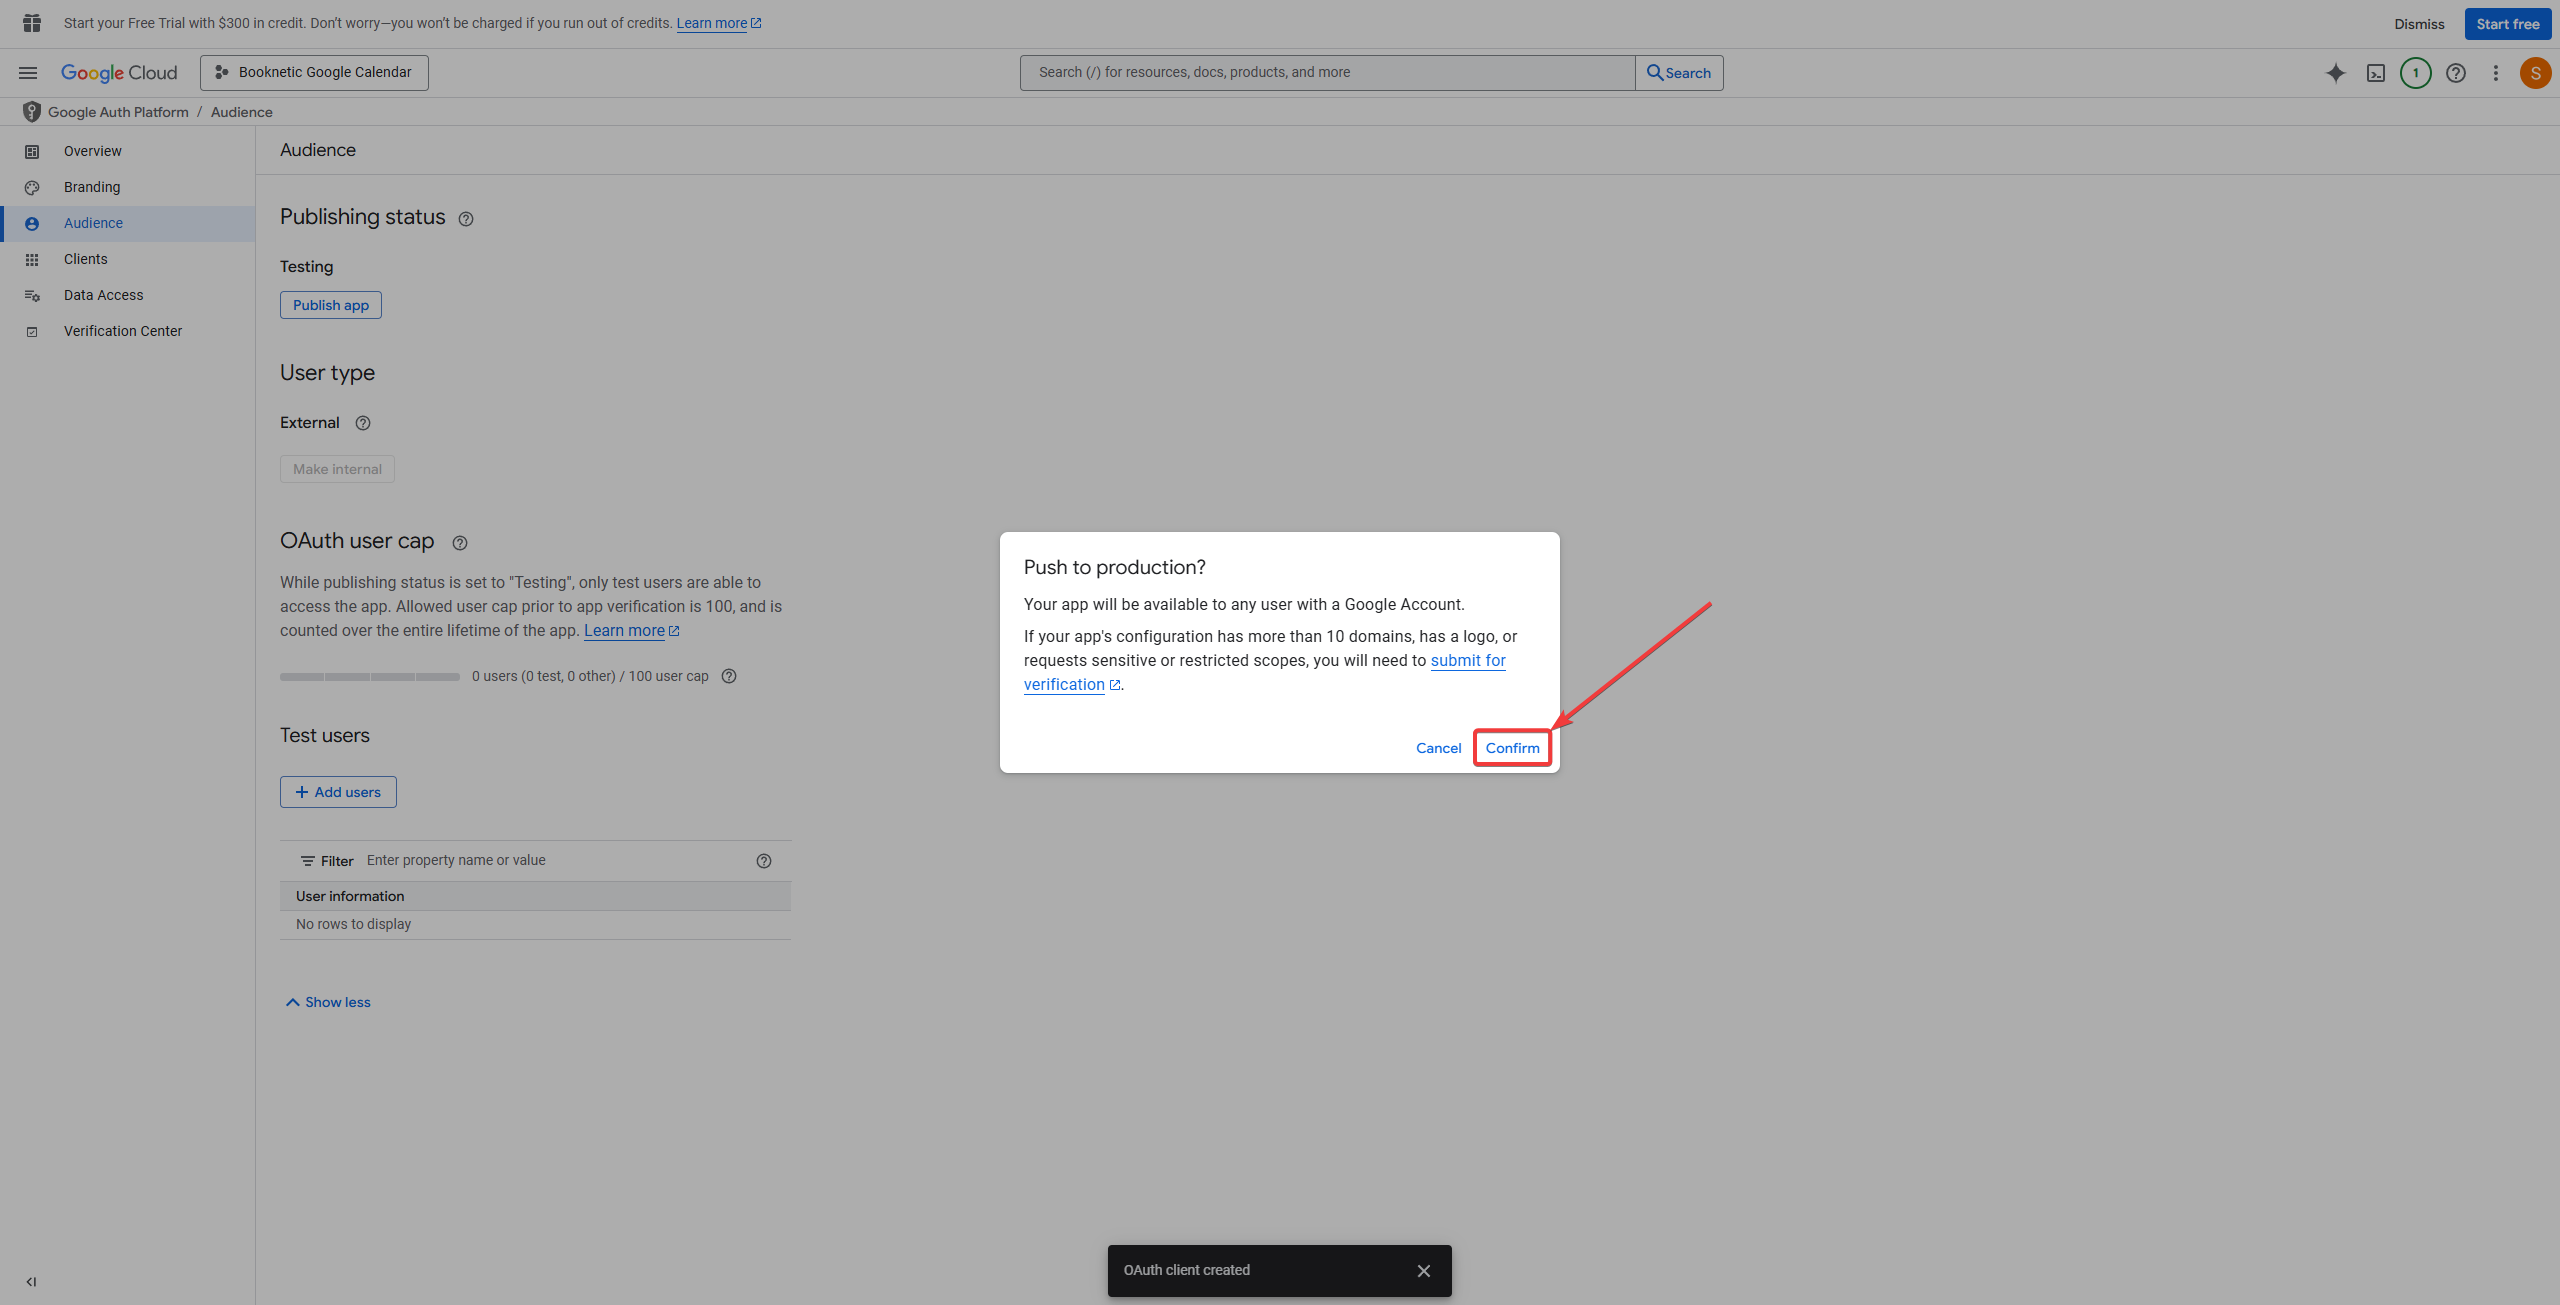
Task: Activate Cloud Shell terminal icon
Action: coord(2375,73)
